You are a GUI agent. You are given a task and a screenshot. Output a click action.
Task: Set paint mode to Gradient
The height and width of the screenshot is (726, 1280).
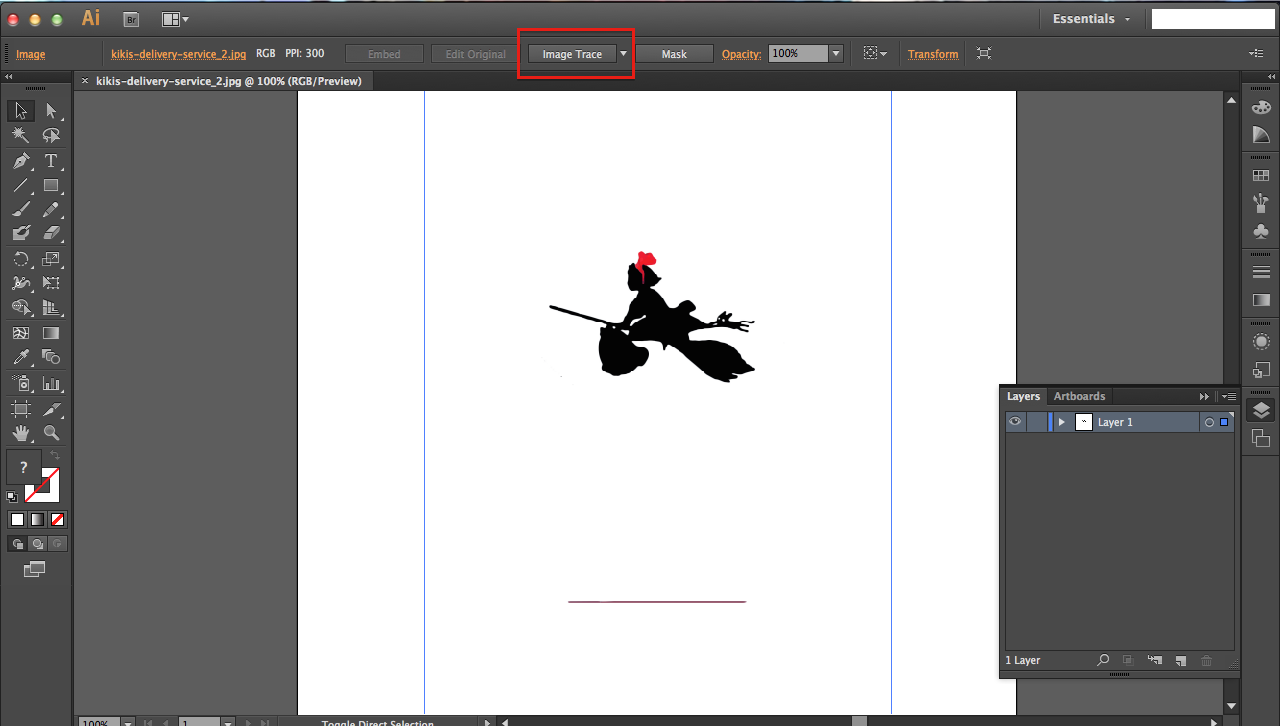(37, 519)
